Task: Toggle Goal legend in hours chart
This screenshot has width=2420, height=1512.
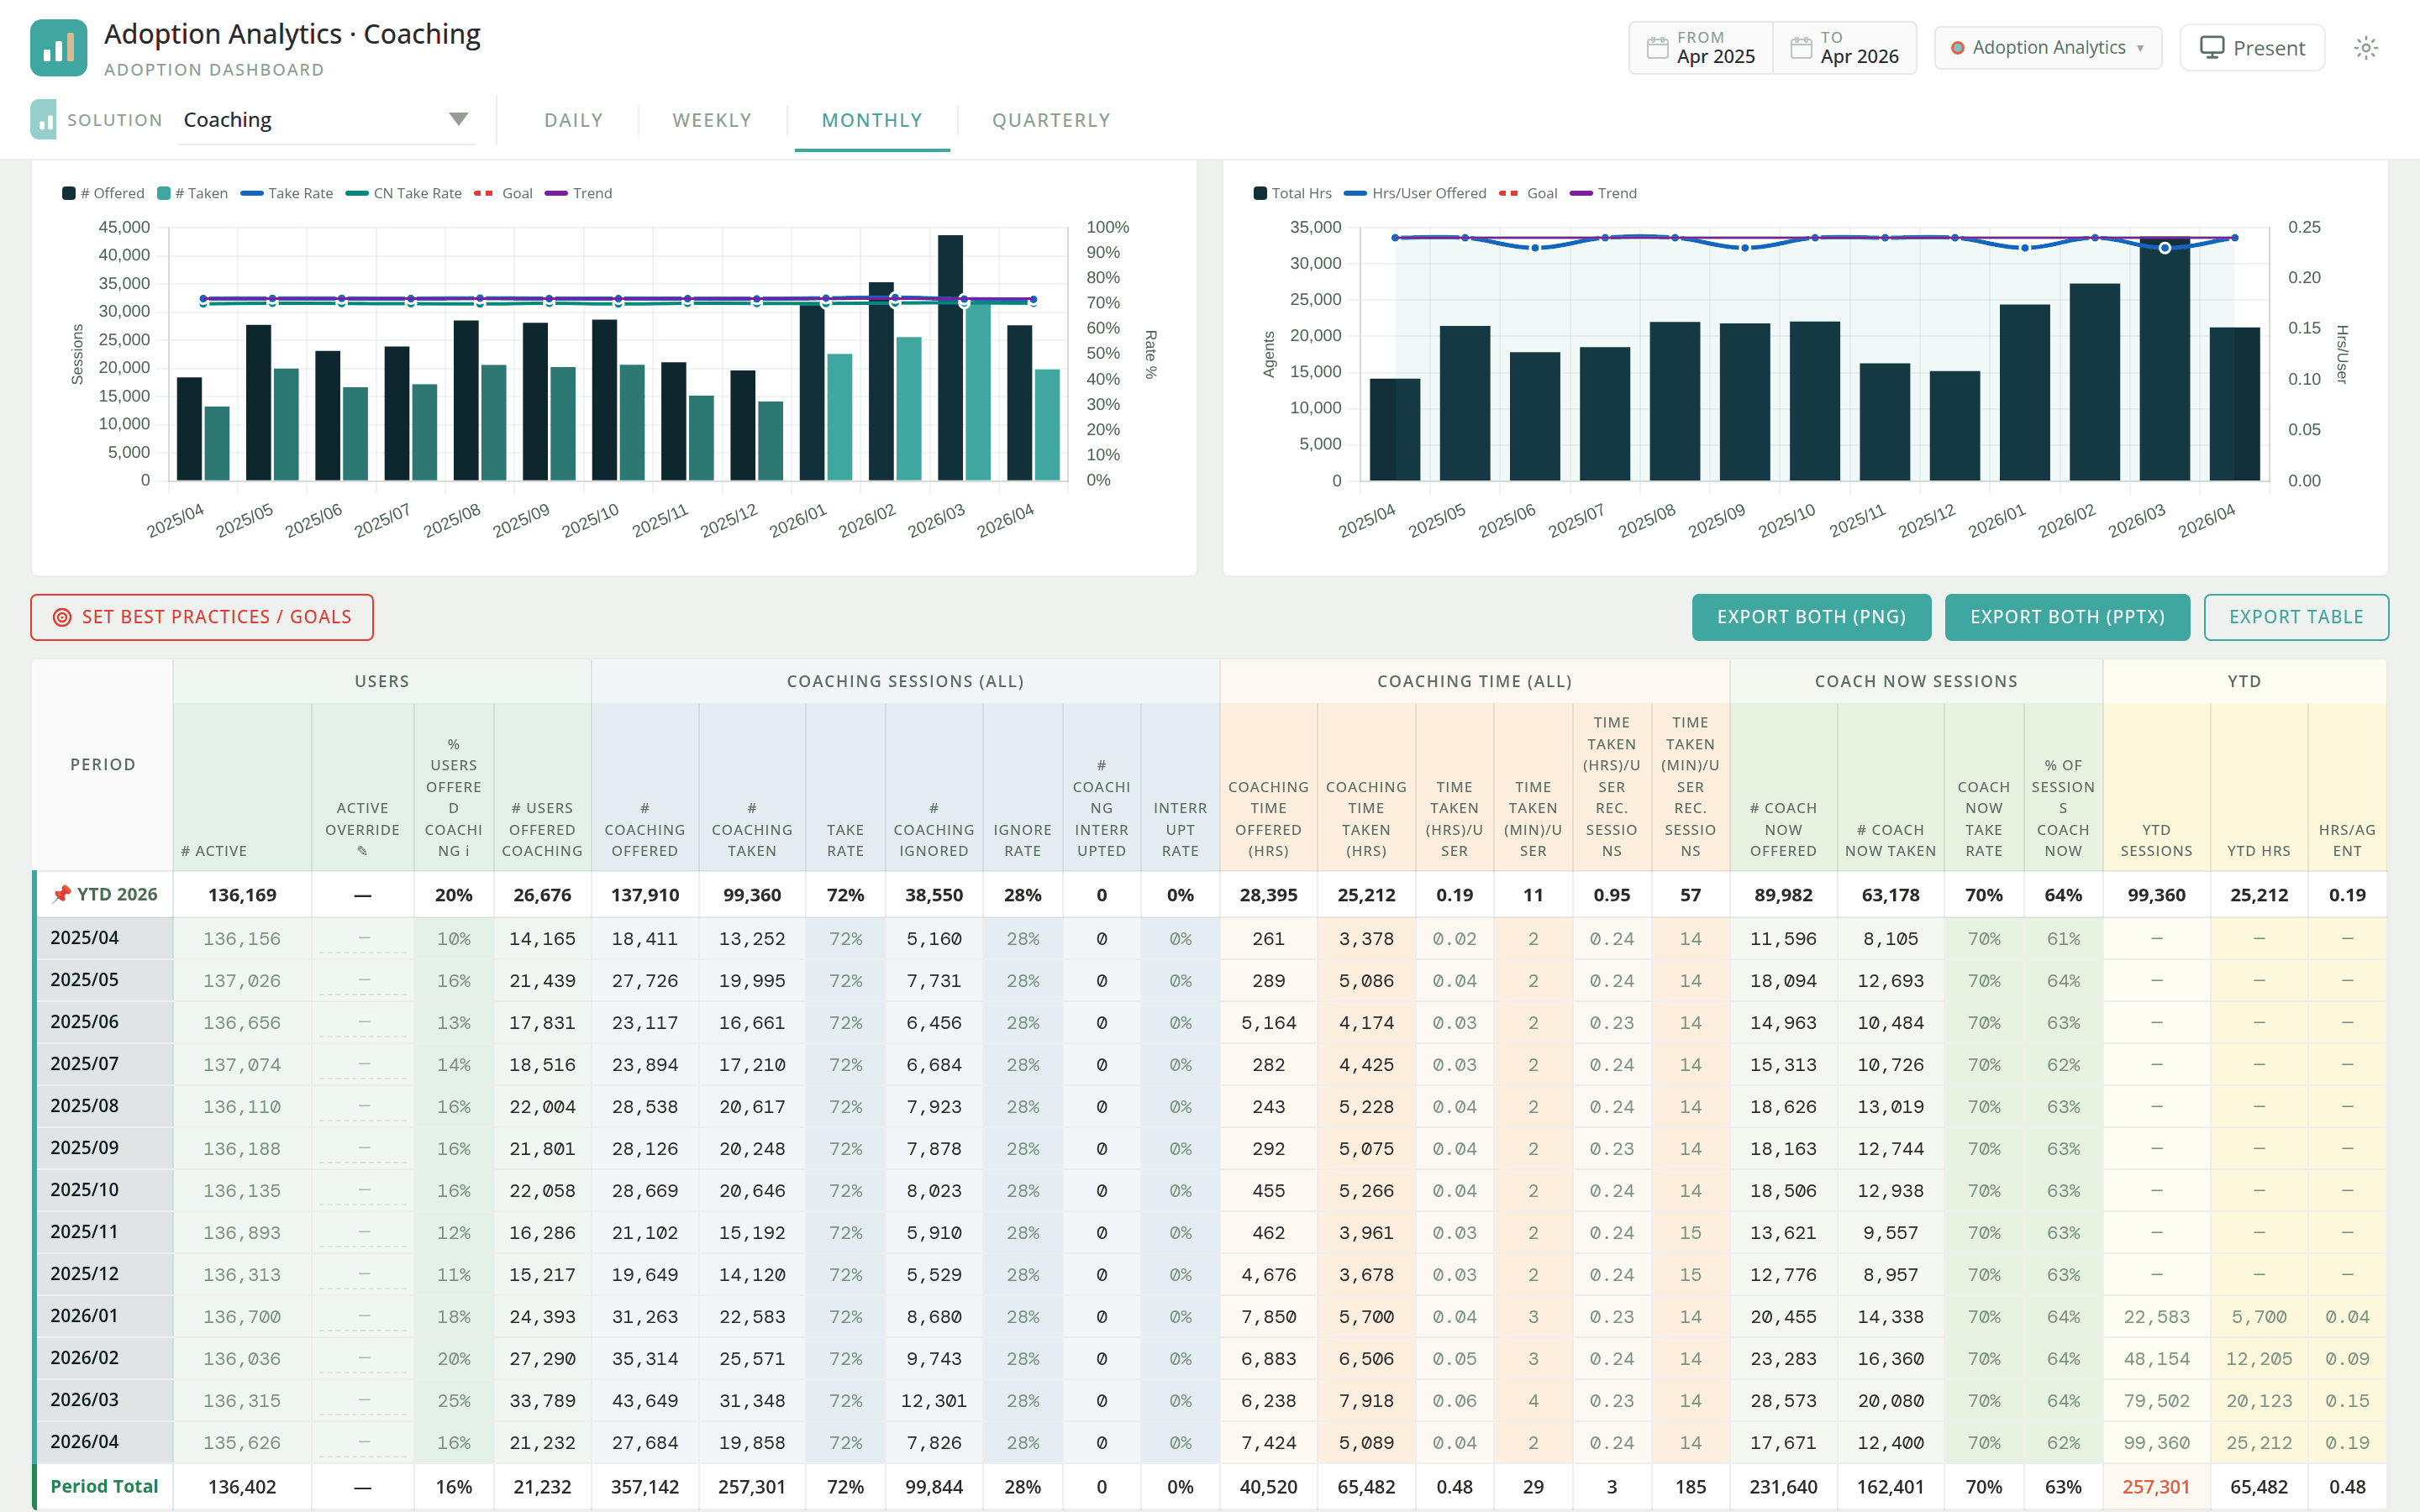Action: pyautogui.click(x=1528, y=193)
